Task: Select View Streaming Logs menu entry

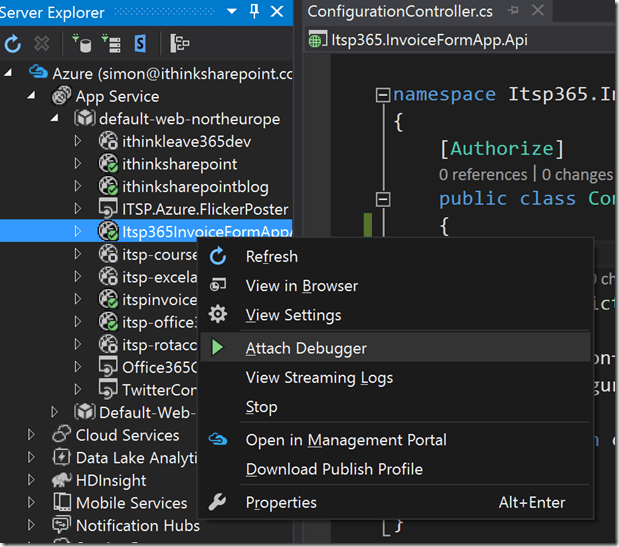Action: tap(319, 377)
